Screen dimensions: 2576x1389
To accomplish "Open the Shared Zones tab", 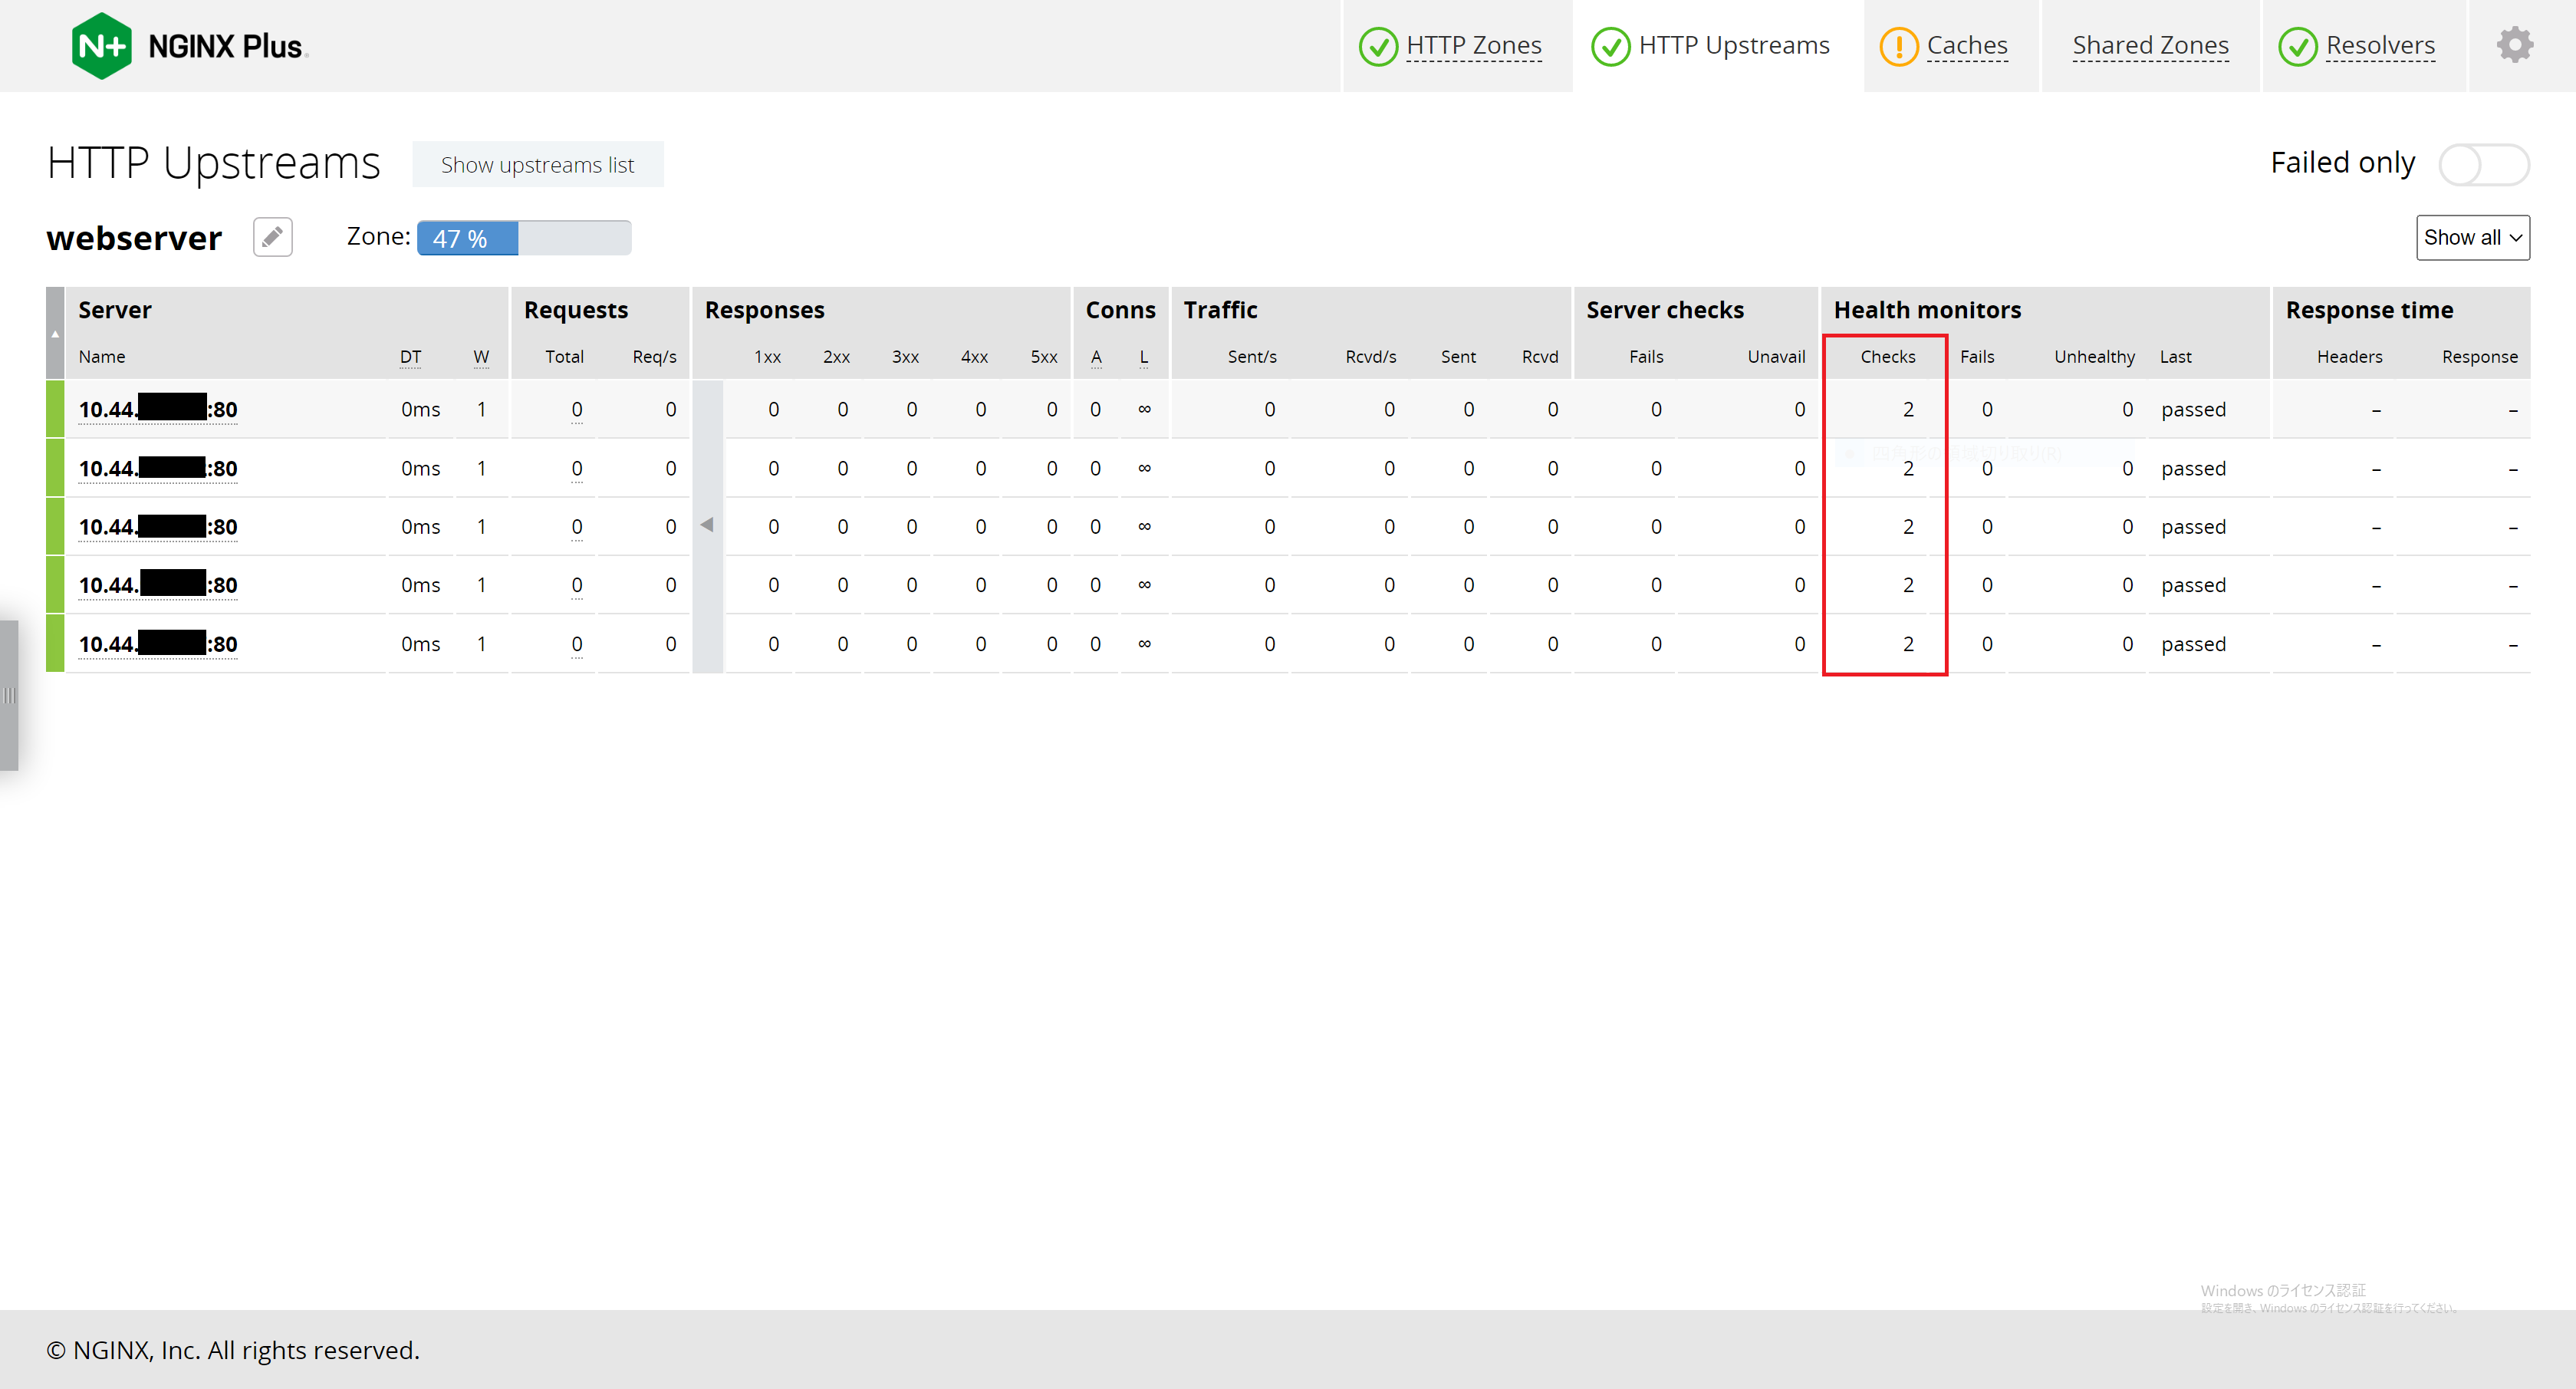I will pos(2150,46).
